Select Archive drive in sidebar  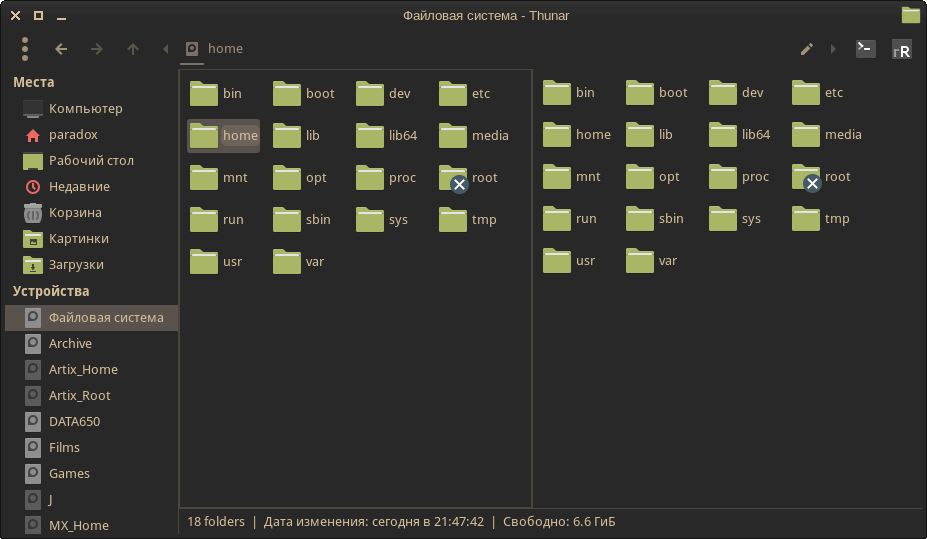(x=92, y=343)
